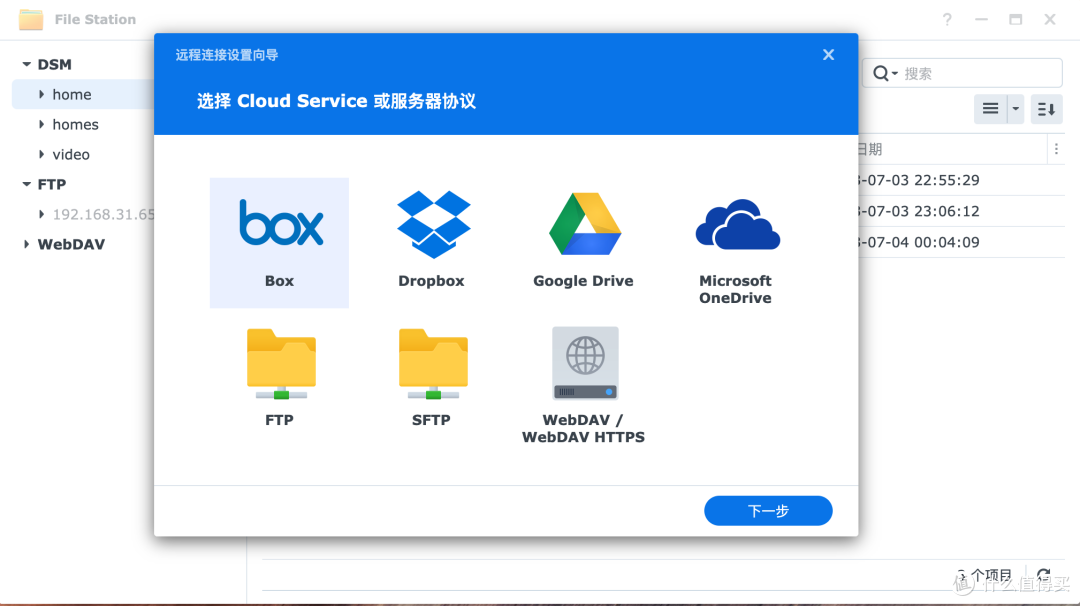Open help via the question mark icon
Screen dimensions: 1080x606
coord(946,19)
